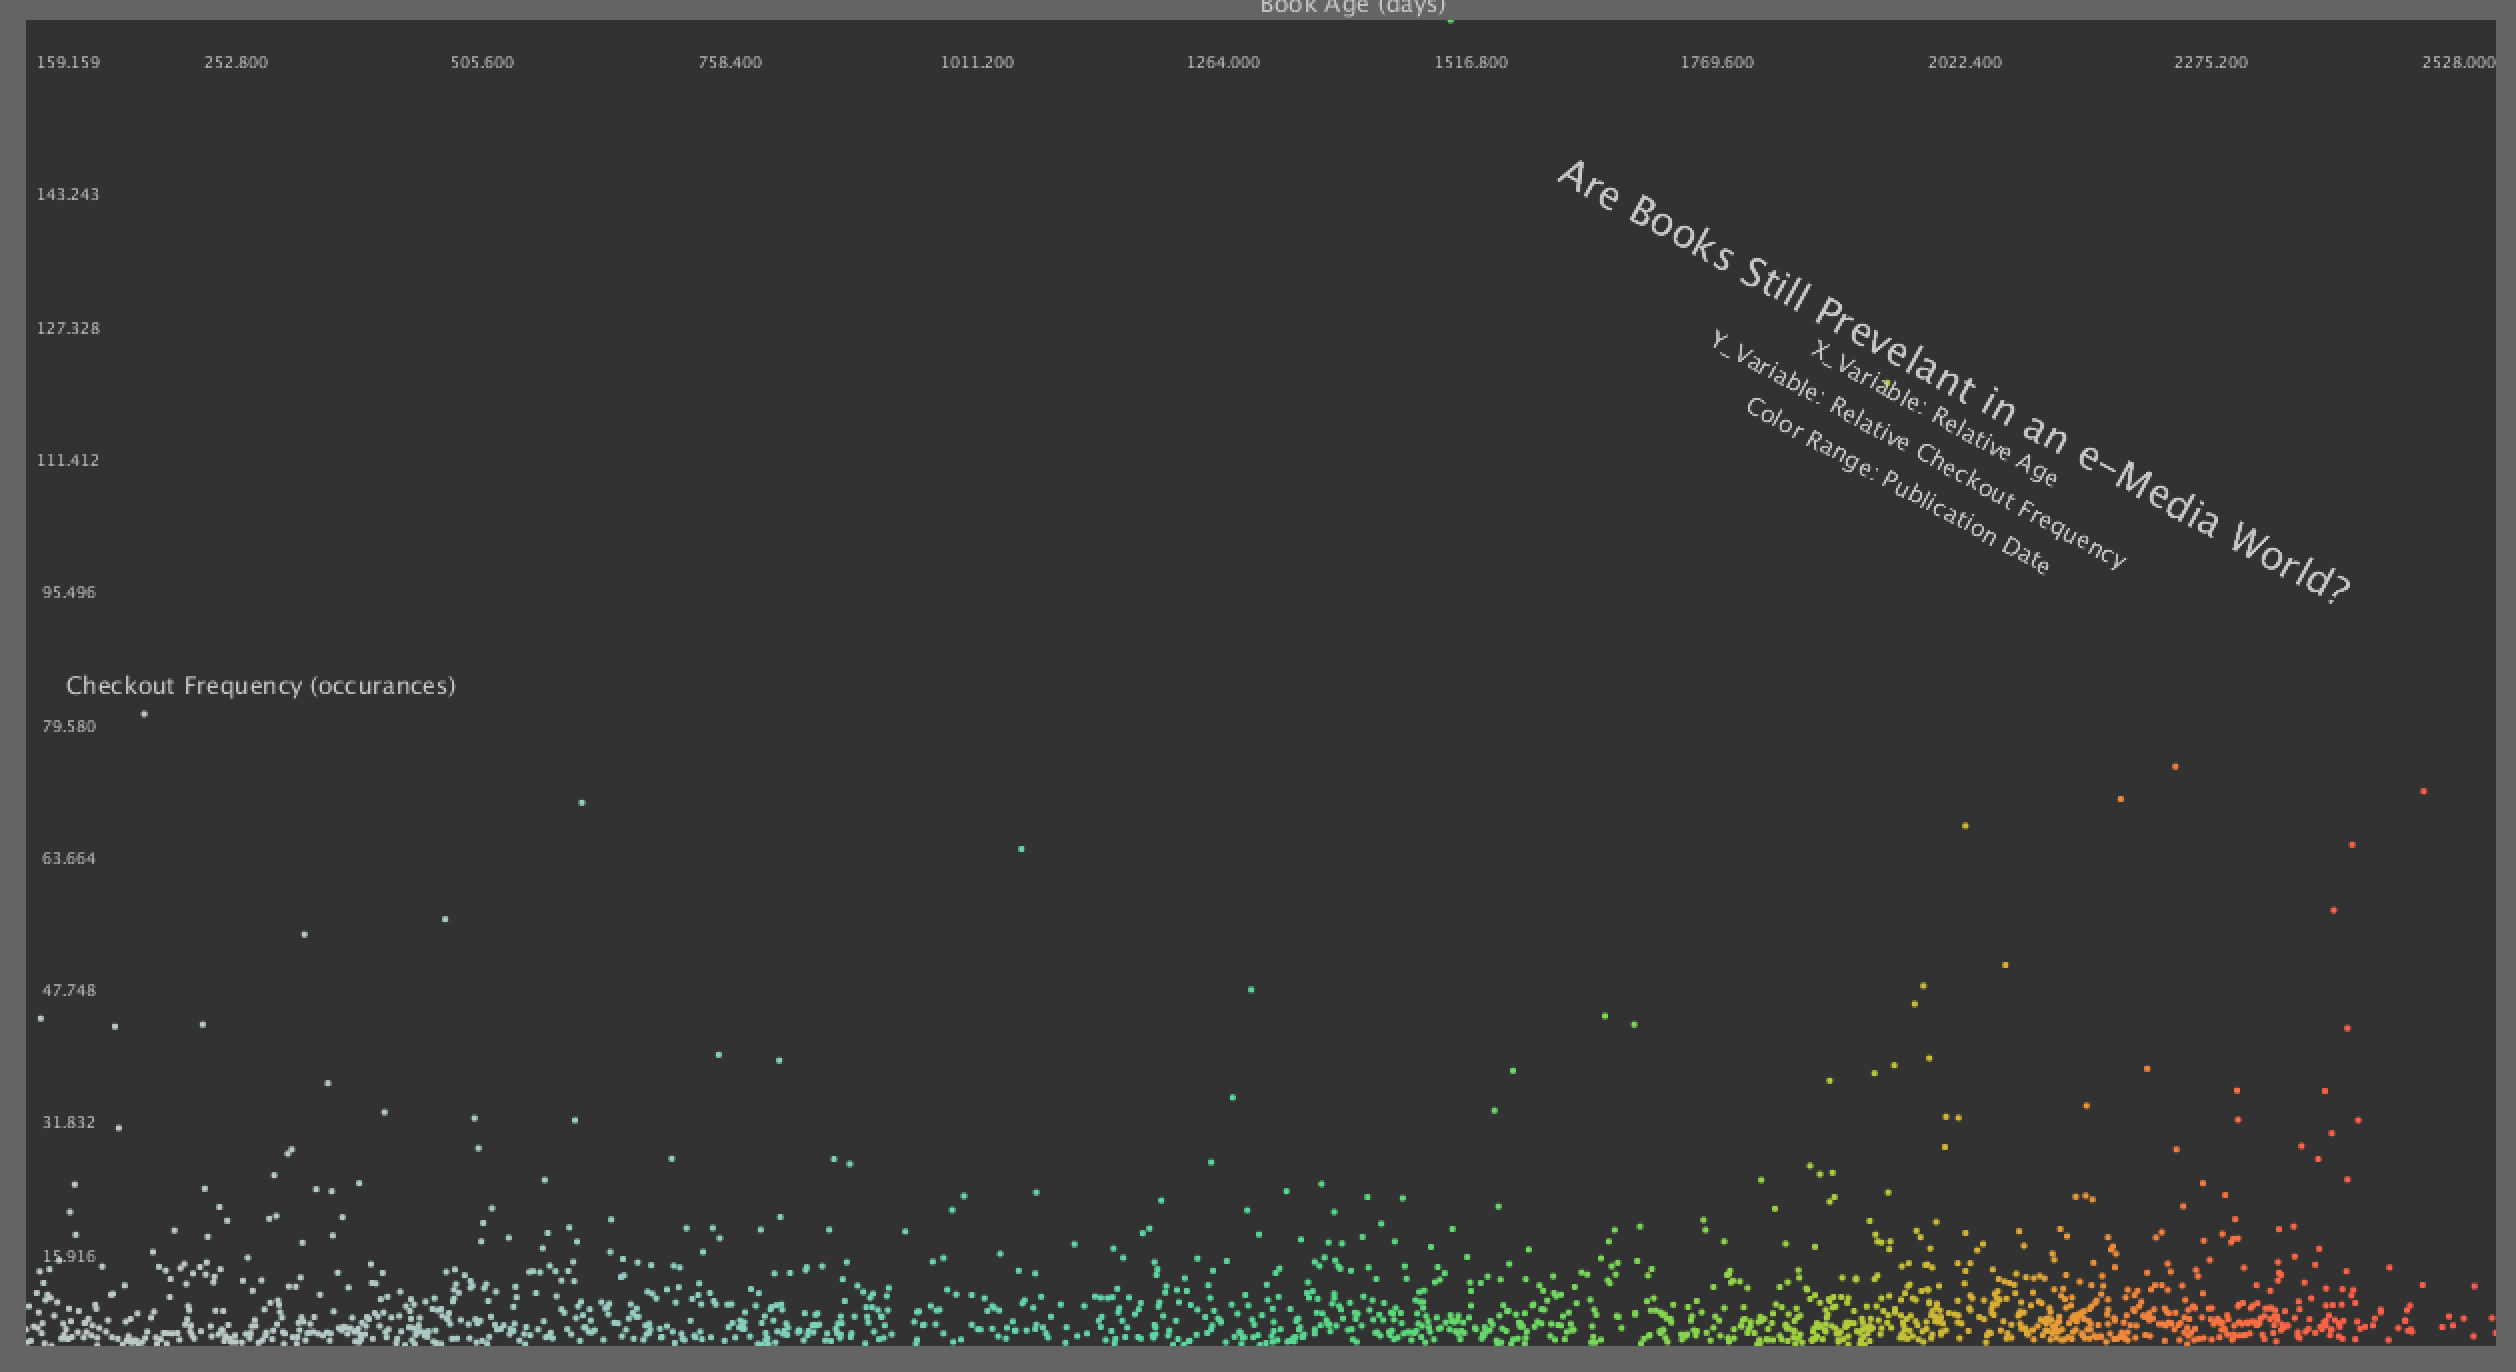Click the 'Book Age (days)' axis title

[1352, 7]
